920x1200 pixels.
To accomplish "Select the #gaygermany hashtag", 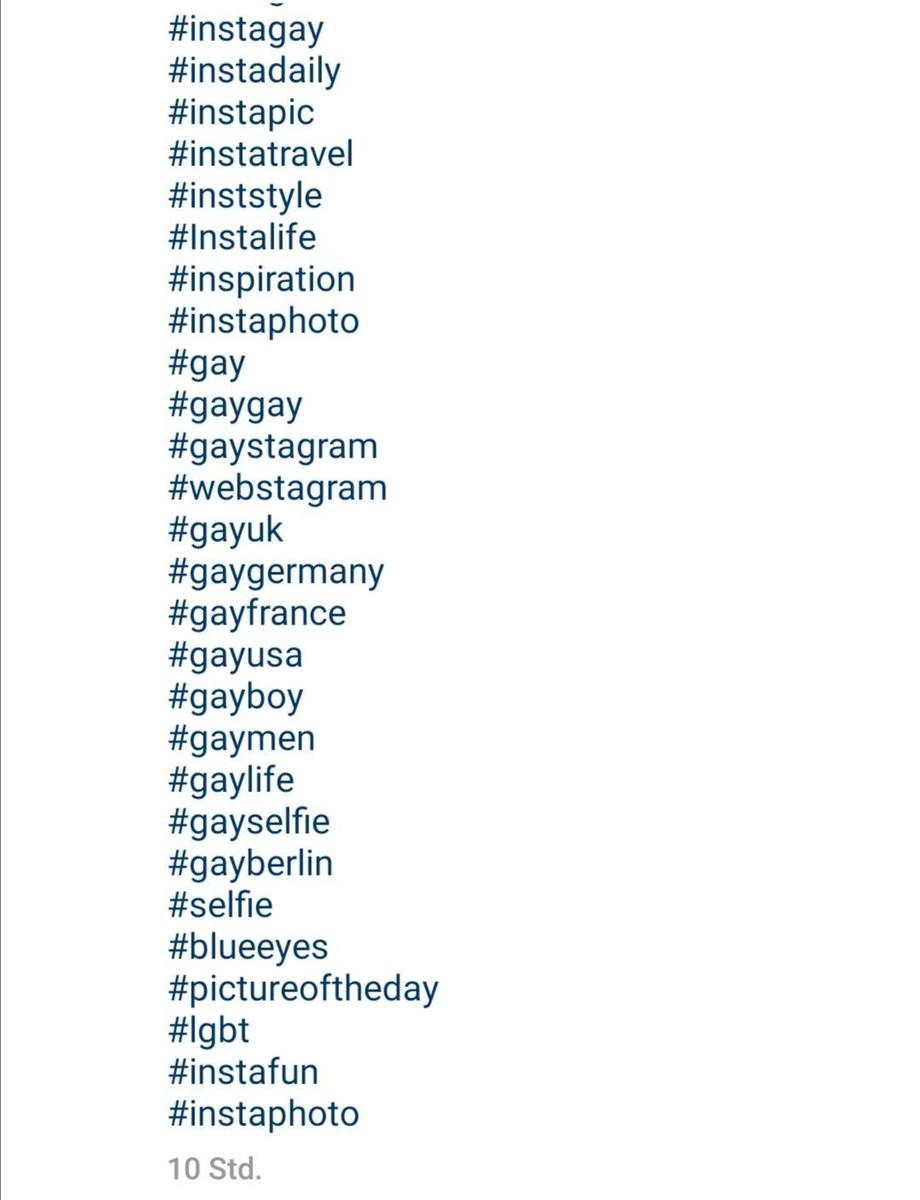I will [x=276, y=573].
